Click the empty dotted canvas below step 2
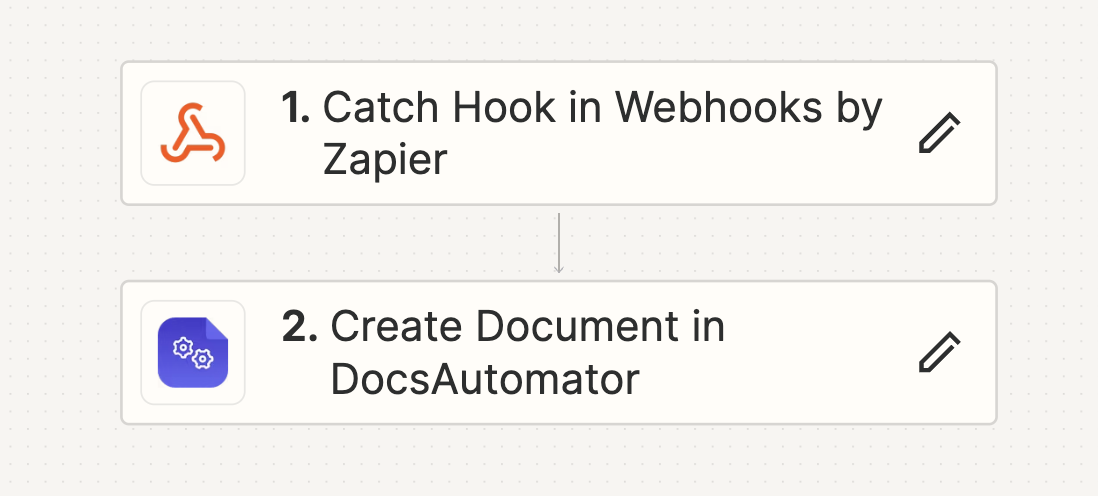 coord(558,461)
